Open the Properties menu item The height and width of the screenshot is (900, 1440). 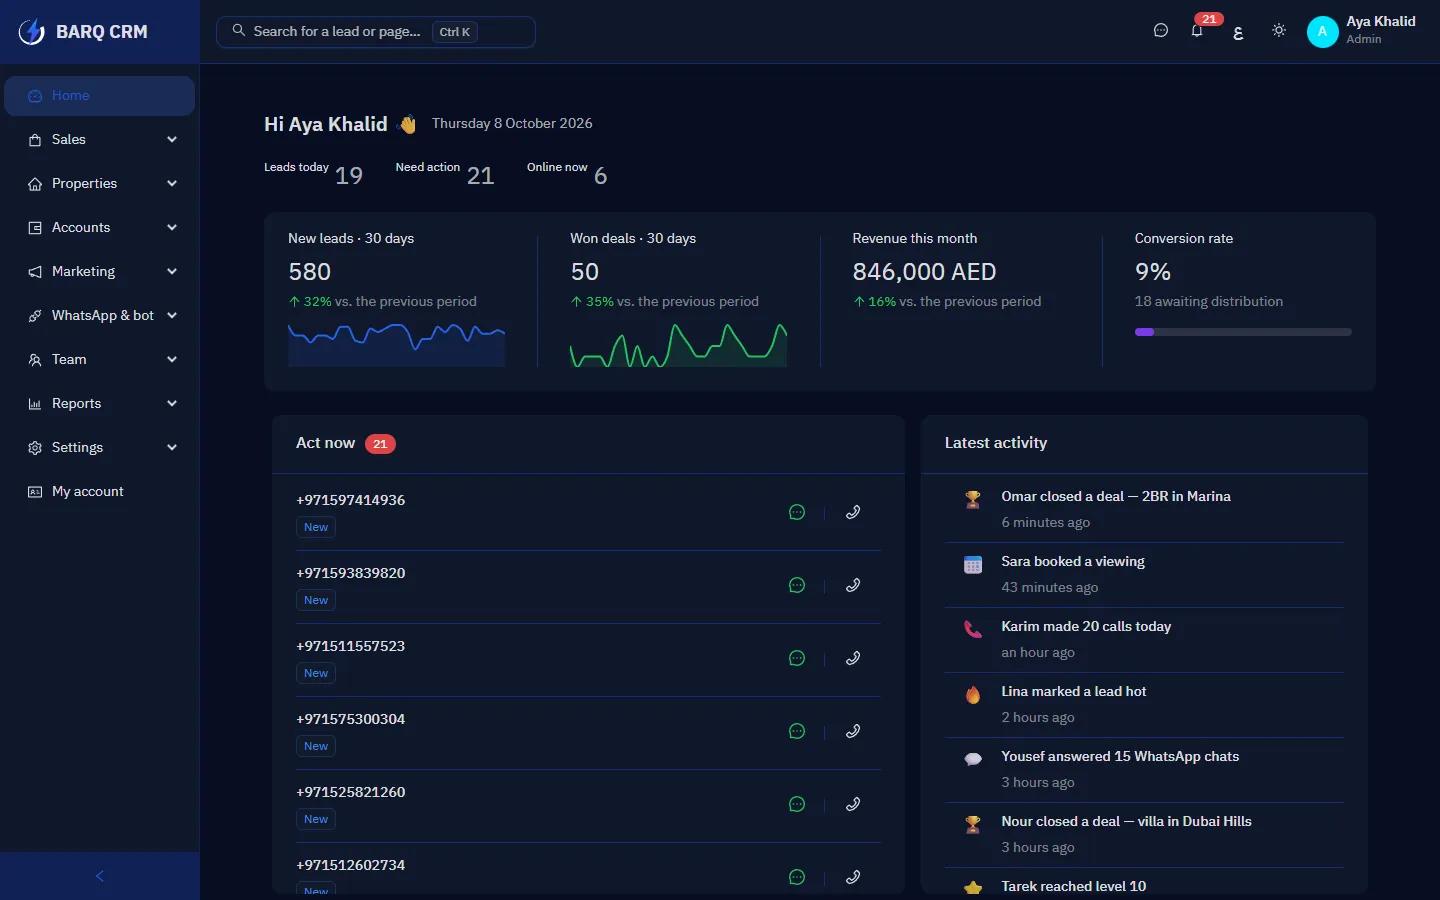tap(99, 184)
